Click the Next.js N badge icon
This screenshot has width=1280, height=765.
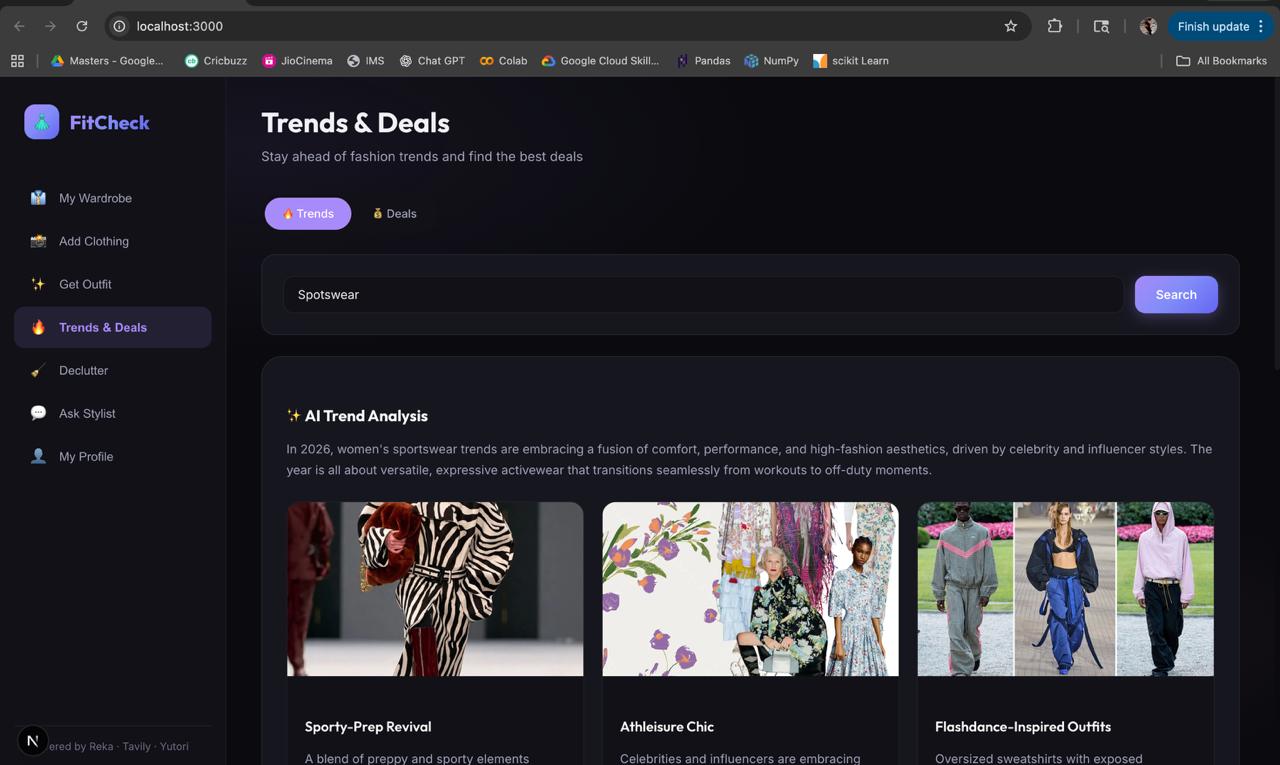(x=32, y=741)
